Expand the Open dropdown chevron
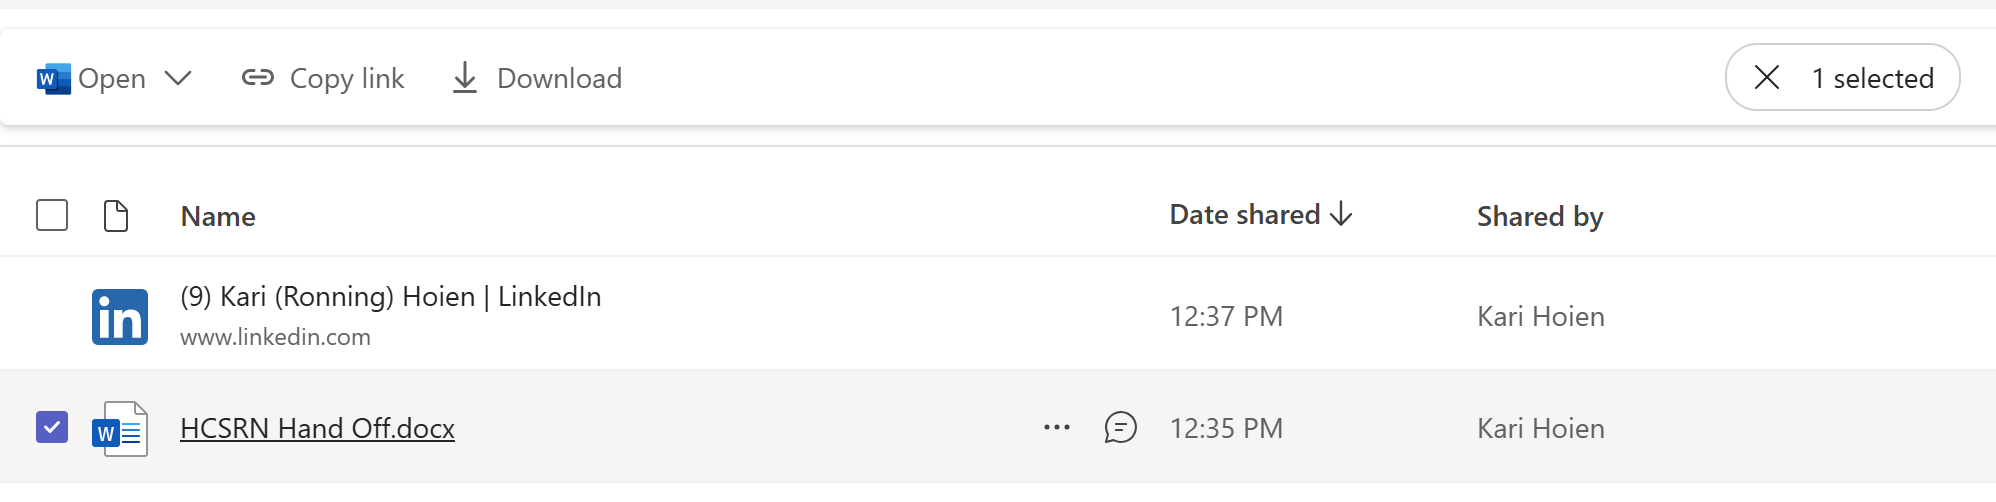The image size is (1996, 502). [178, 78]
